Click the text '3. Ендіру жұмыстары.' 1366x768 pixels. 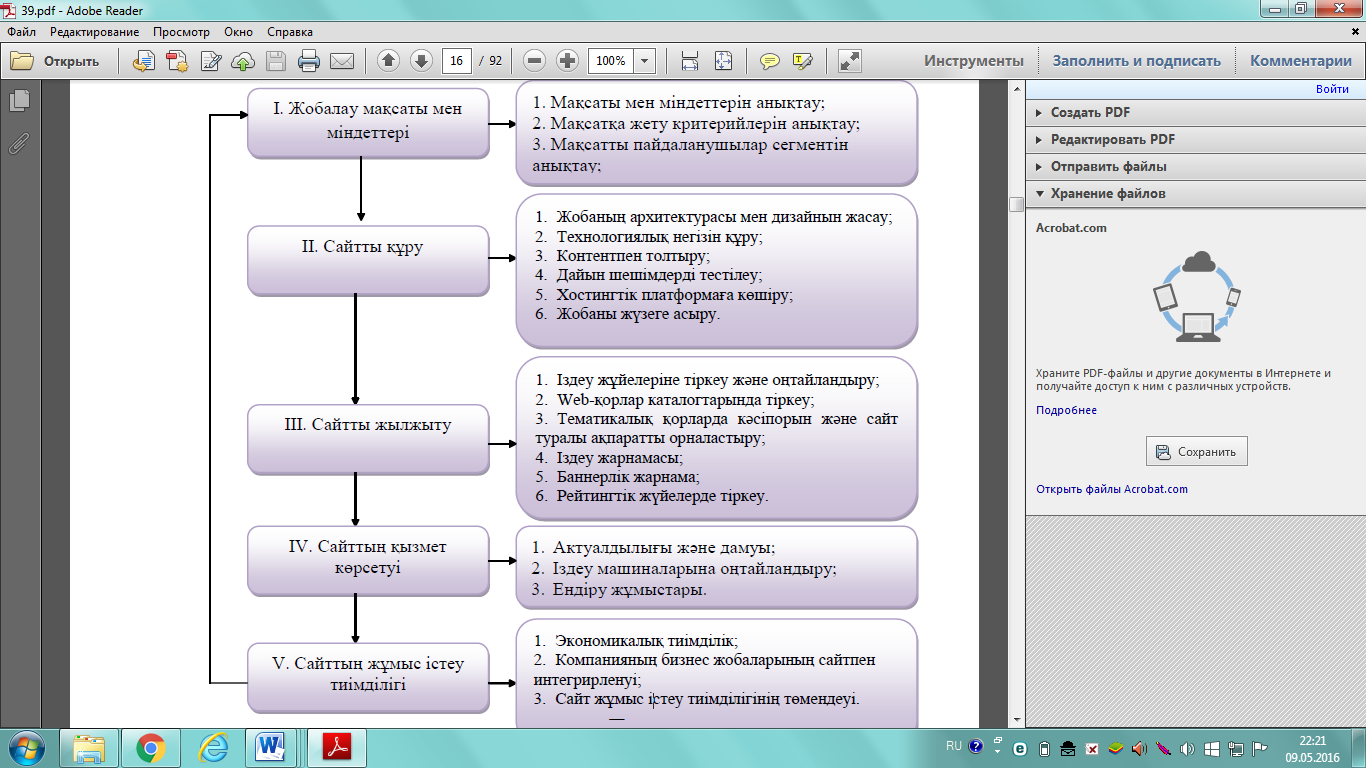pyautogui.click(x=620, y=590)
